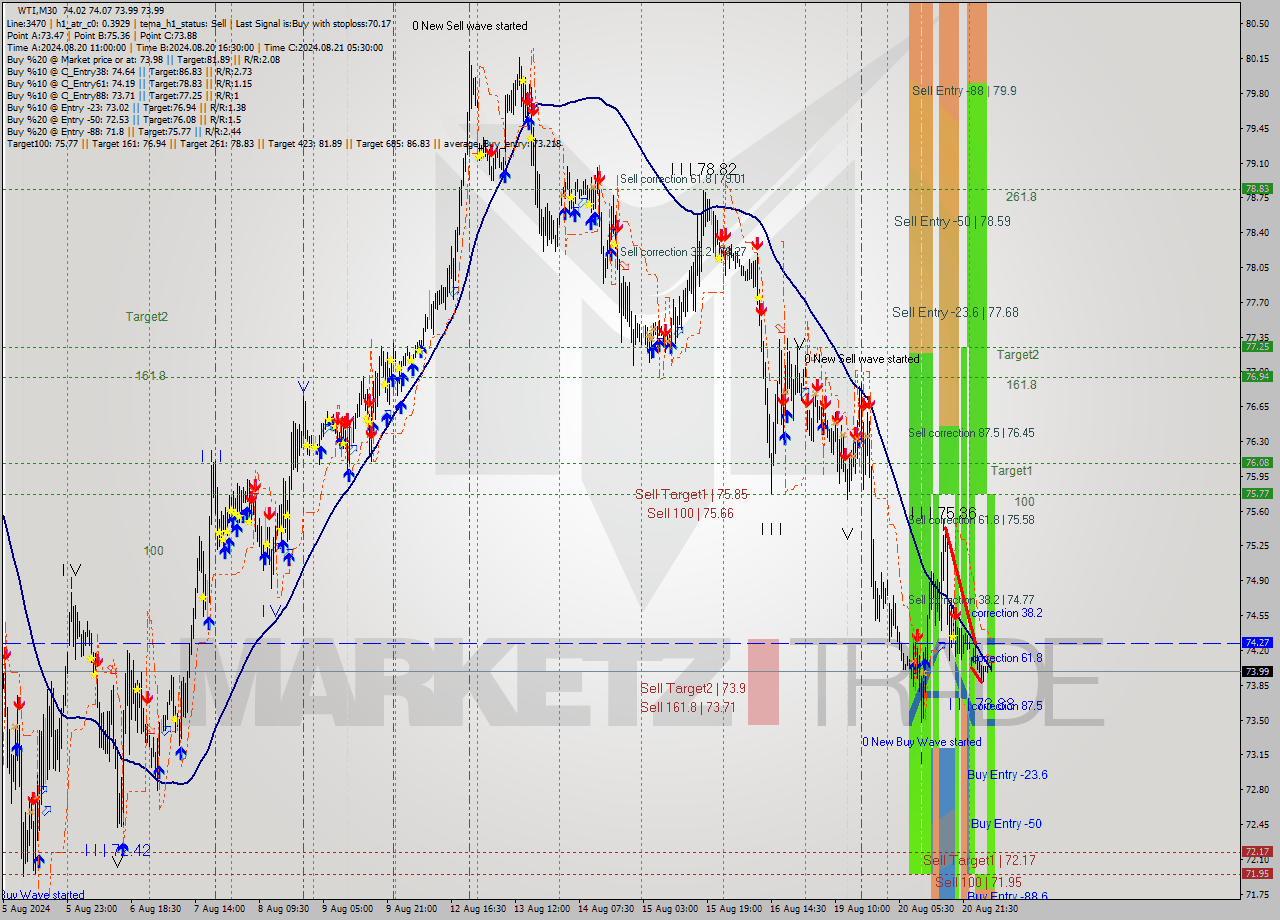Click the green 78.83 price tag
Viewport: 1280px width, 920px height.
point(1257,188)
